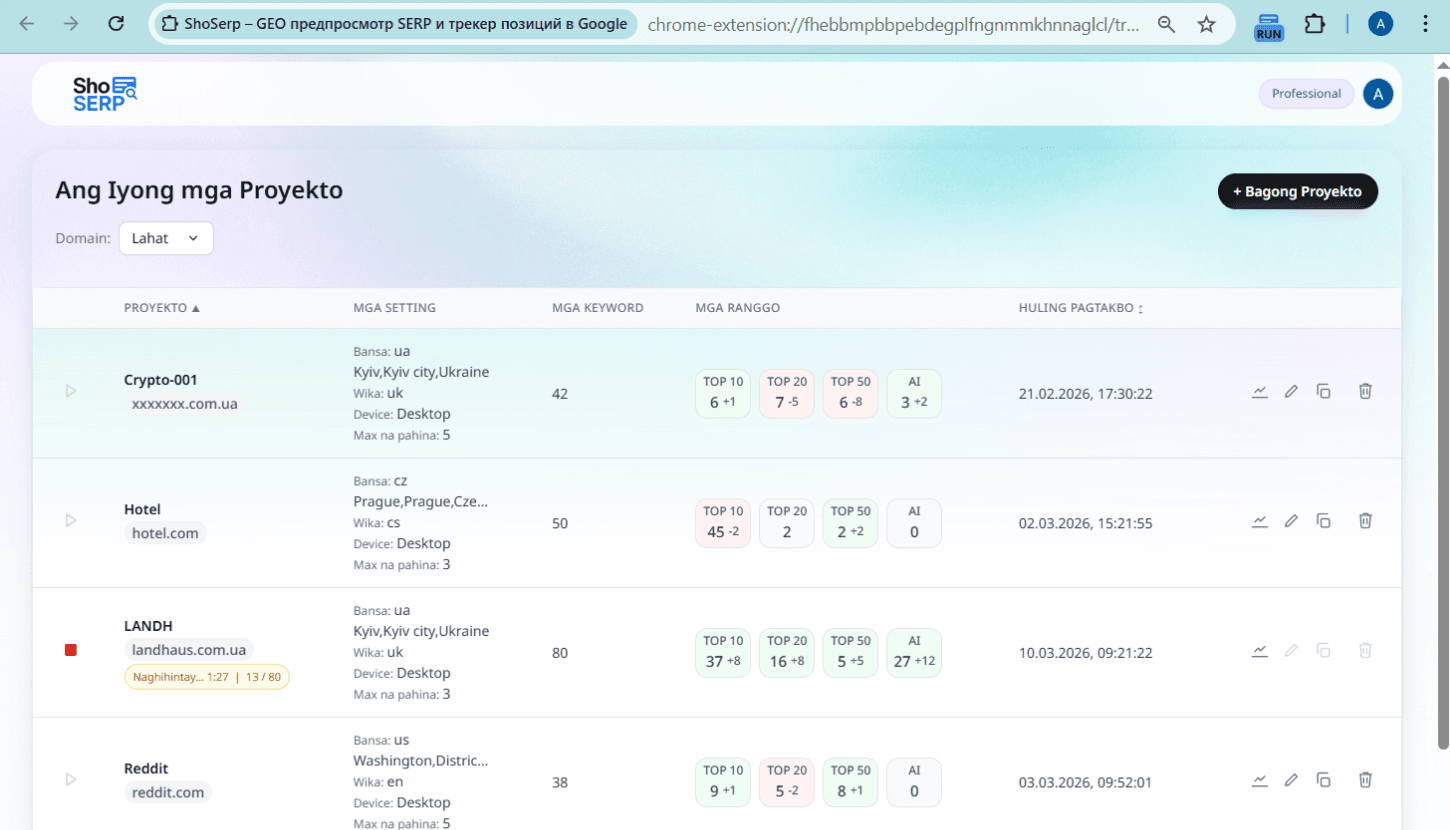Edit the Crypto-001 project
The height and width of the screenshot is (830, 1450).
coord(1291,391)
